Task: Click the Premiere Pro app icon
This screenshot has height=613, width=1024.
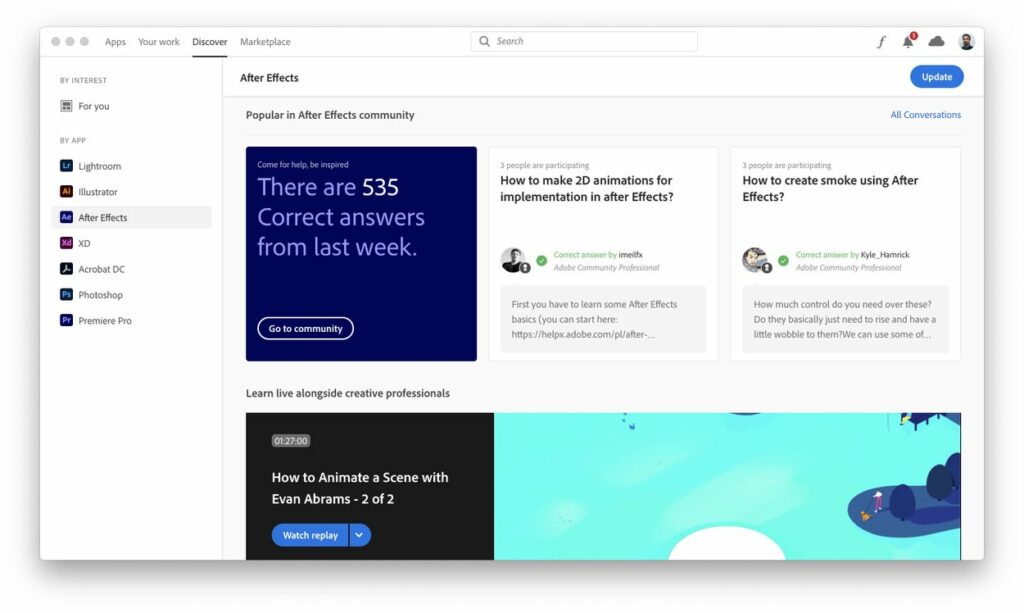Action: [66, 320]
